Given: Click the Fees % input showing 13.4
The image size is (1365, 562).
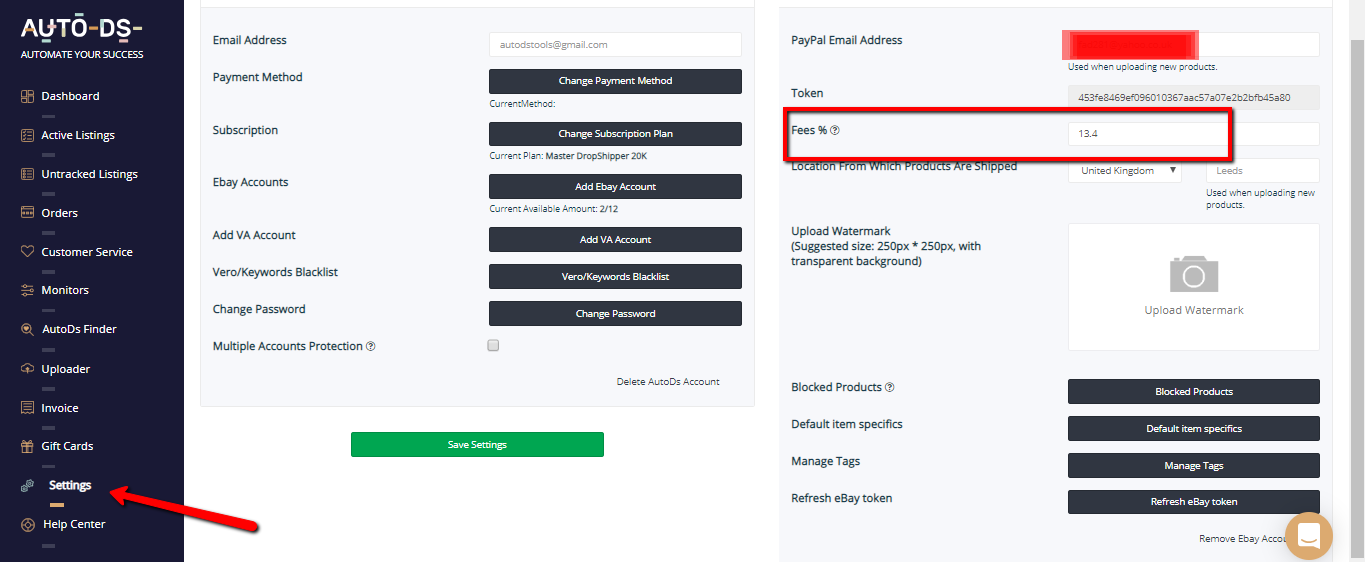Looking at the screenshot, I should click(x=1194, y=133).
